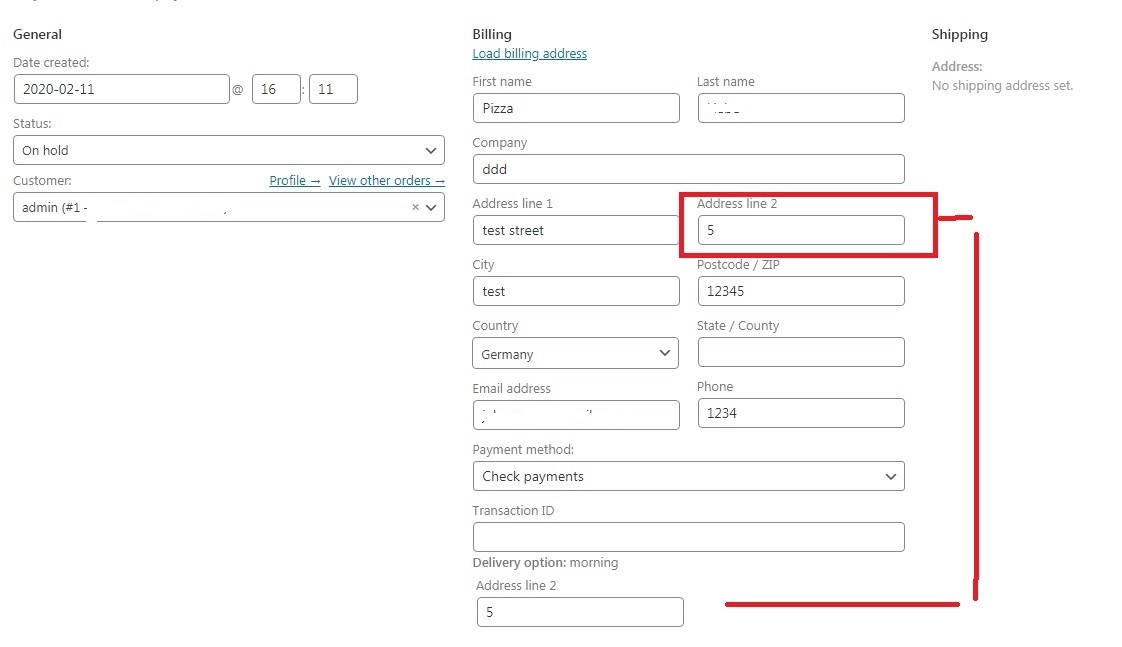
Task: Click the Phone field containing 1234
Action: pyautogui.click(x=800, y=413)
